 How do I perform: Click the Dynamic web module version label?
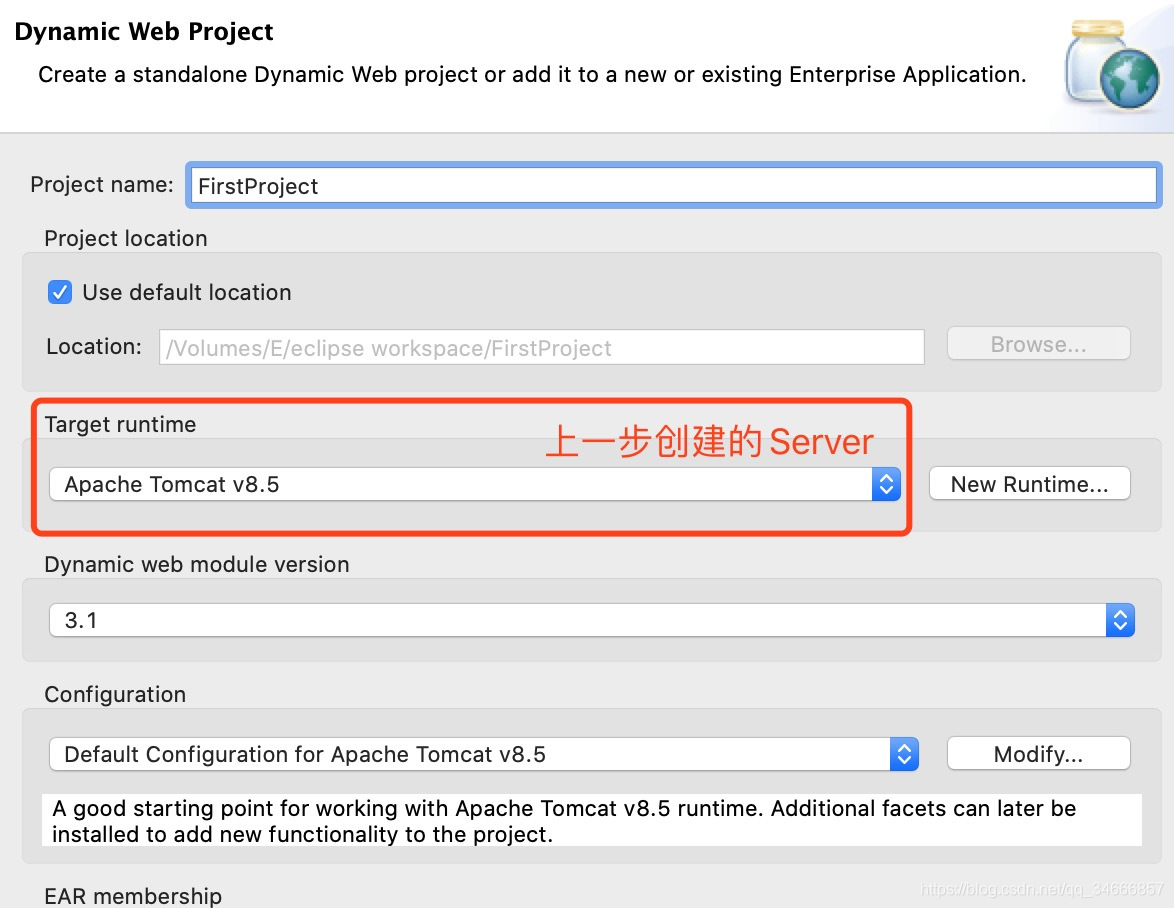[197, 564]
